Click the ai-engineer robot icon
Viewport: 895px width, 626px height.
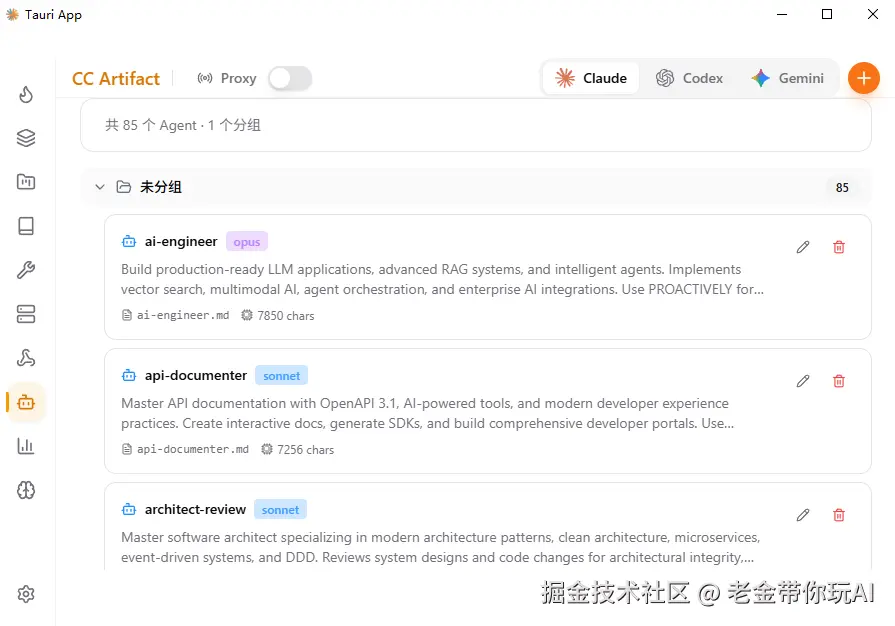tap(129, 241)
